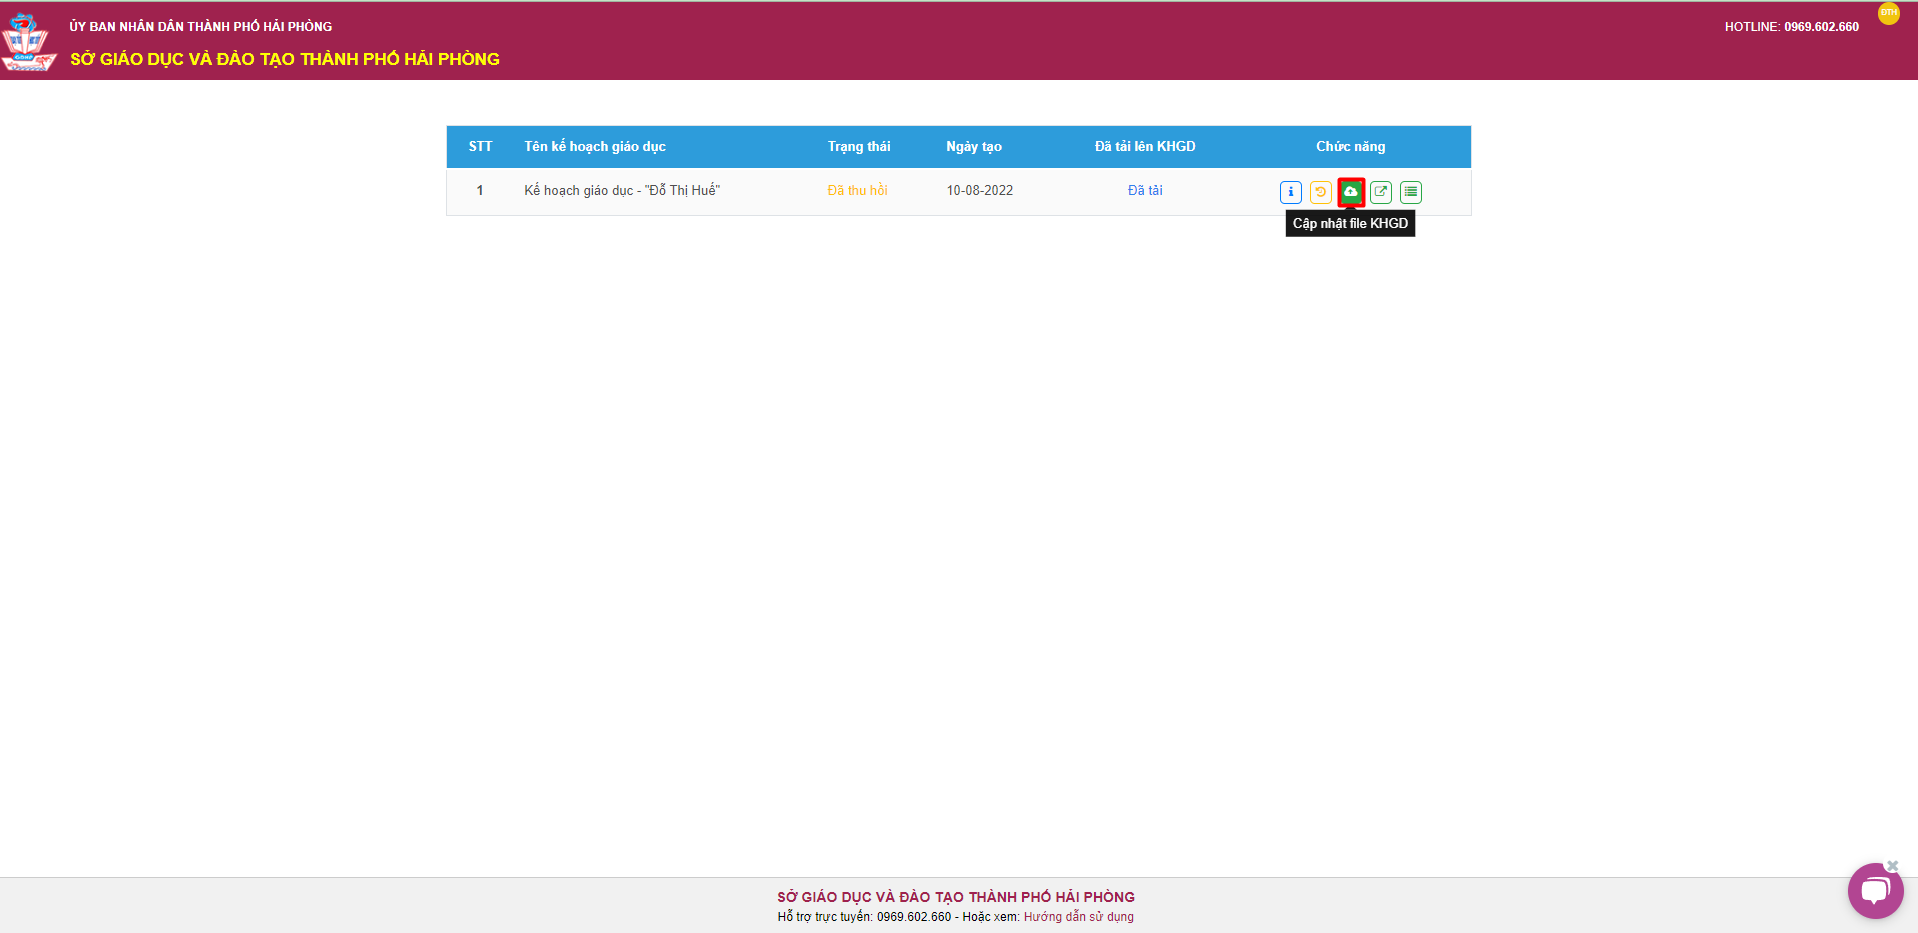Click the green cloud upload KHGD icon
1918x933 pixels.
(x=1351, y=192)
